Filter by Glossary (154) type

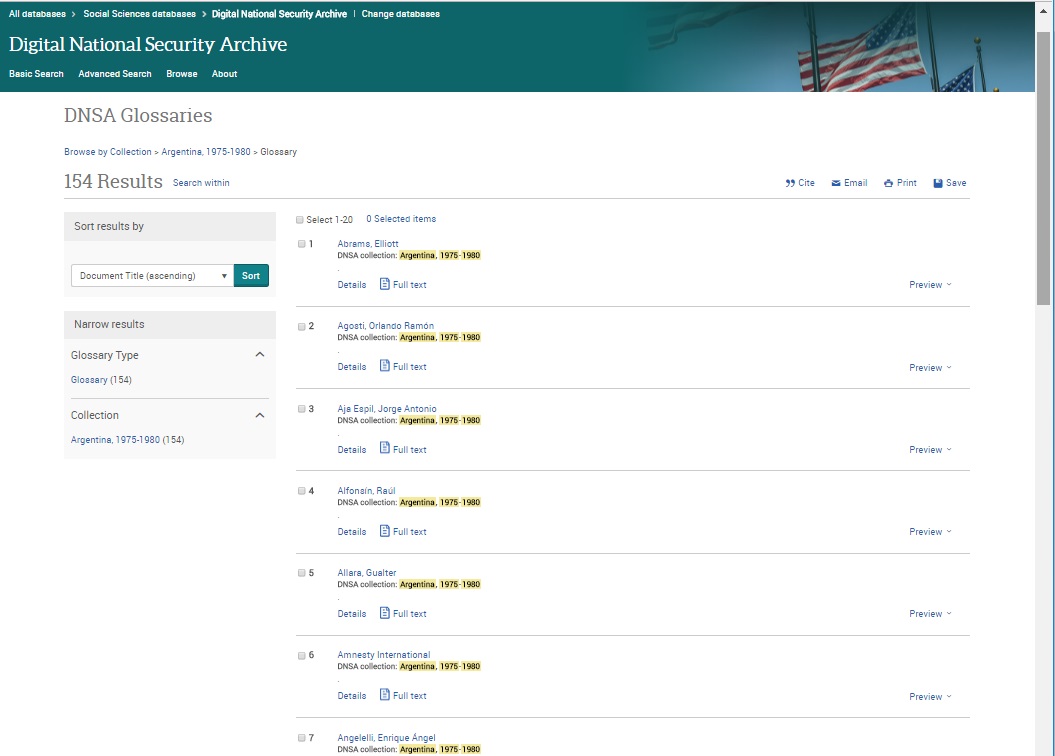[89, 379]
